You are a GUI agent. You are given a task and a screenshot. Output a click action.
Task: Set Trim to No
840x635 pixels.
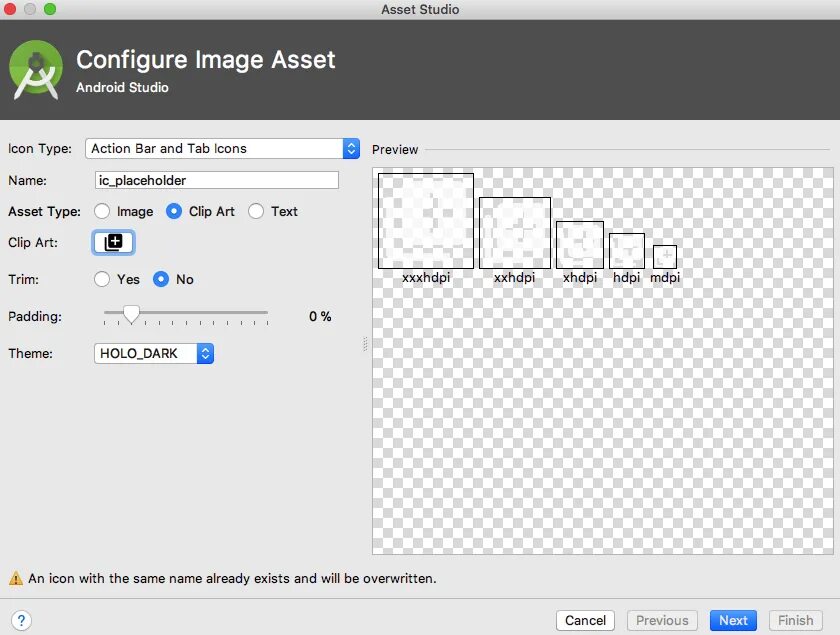[x=161, y=279]
